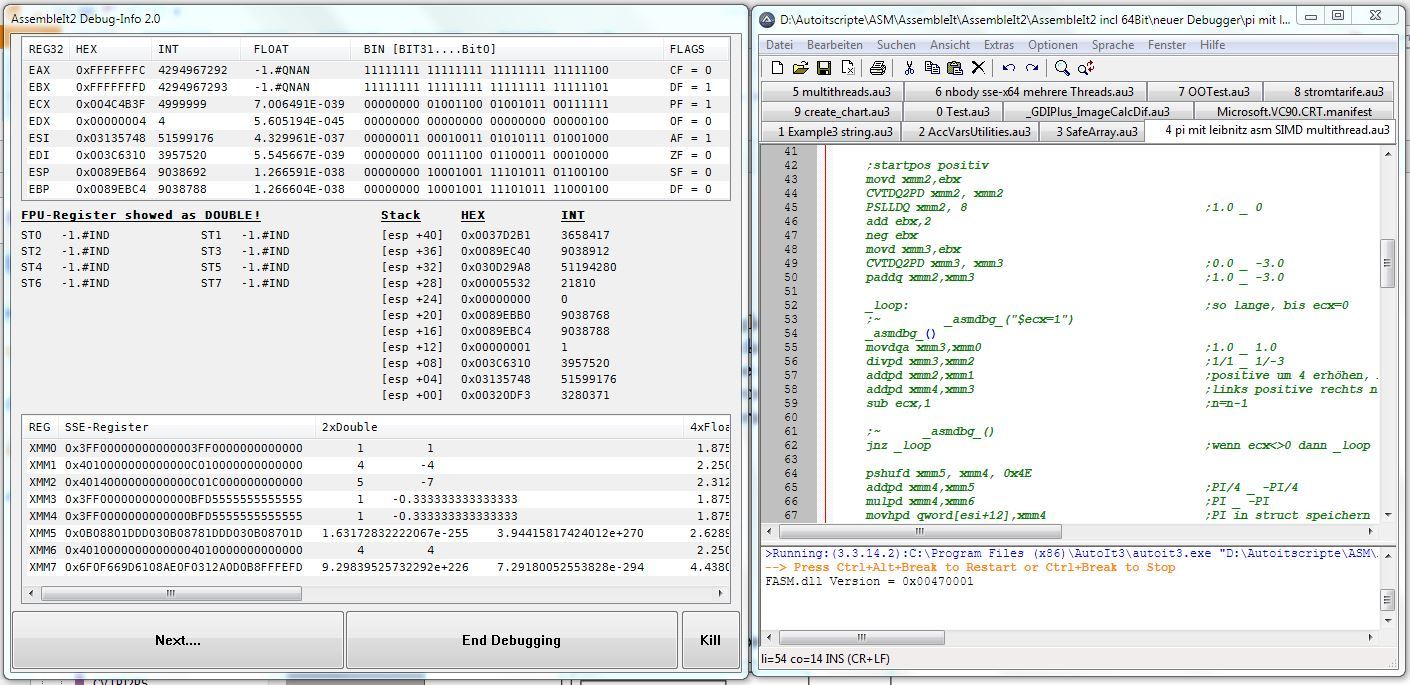Viewport: 1410px width, 685px height.
Task: Open the Extras menu
Action: (x=998, y=45)
